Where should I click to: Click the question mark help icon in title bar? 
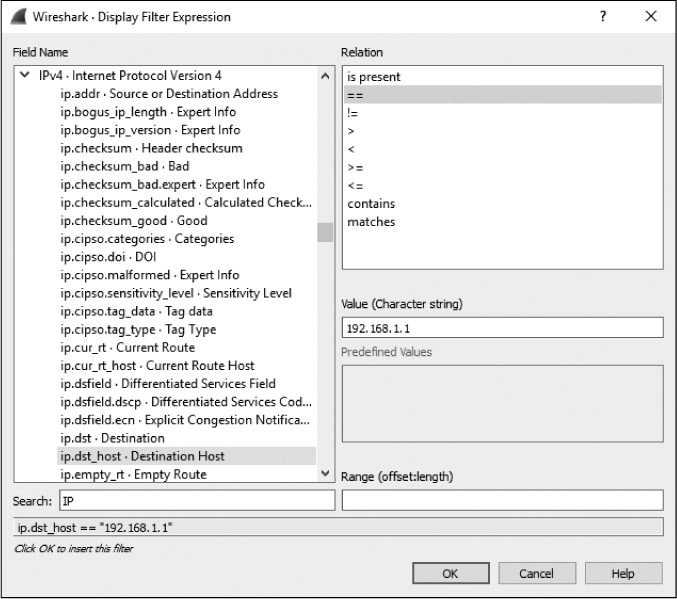tap(603, 16)
